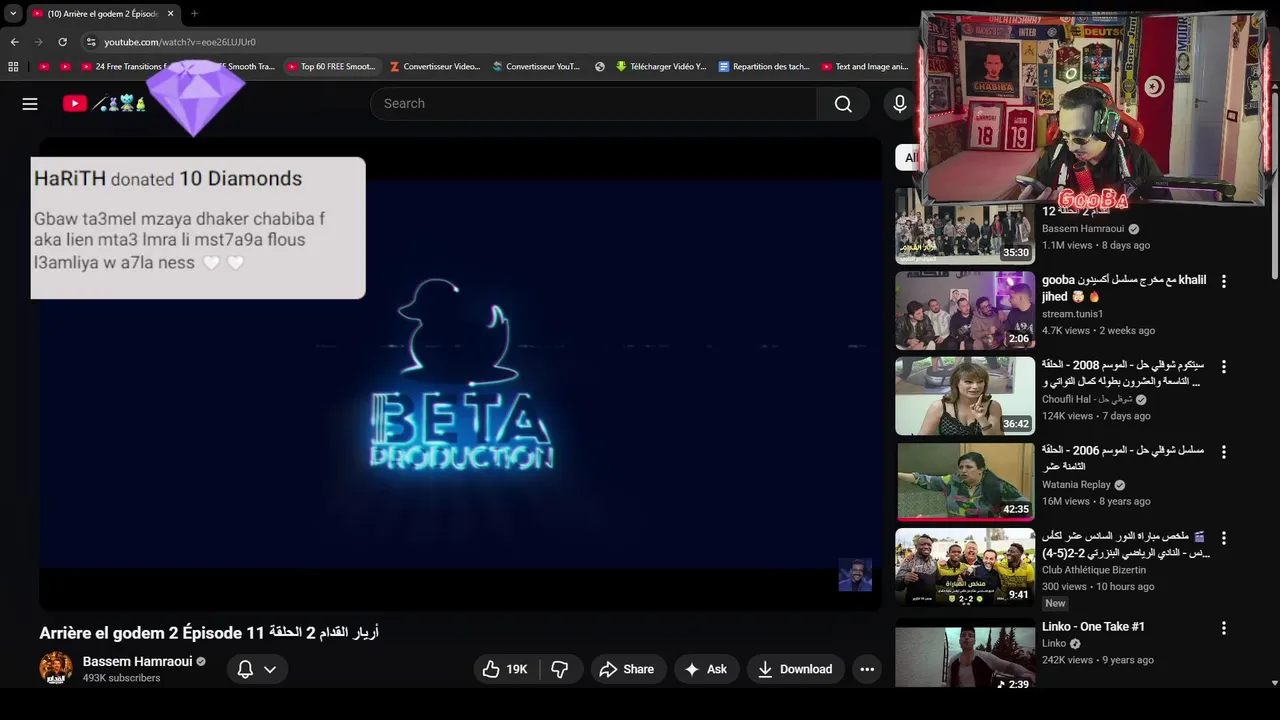Viewport: 1280px width, 720px height.
Task: Open Bassem Hamraoui channel name link
Action: click(x=138, y=661)
